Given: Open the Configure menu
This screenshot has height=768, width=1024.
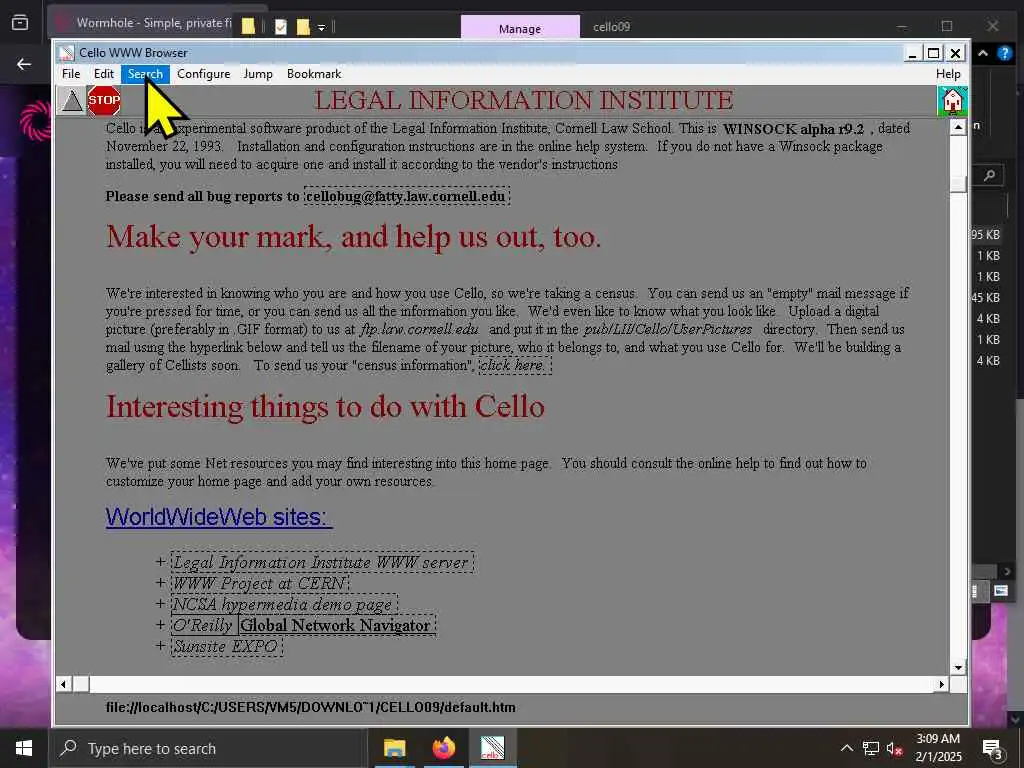Looking at the screenshot, I should pos(204,74).
